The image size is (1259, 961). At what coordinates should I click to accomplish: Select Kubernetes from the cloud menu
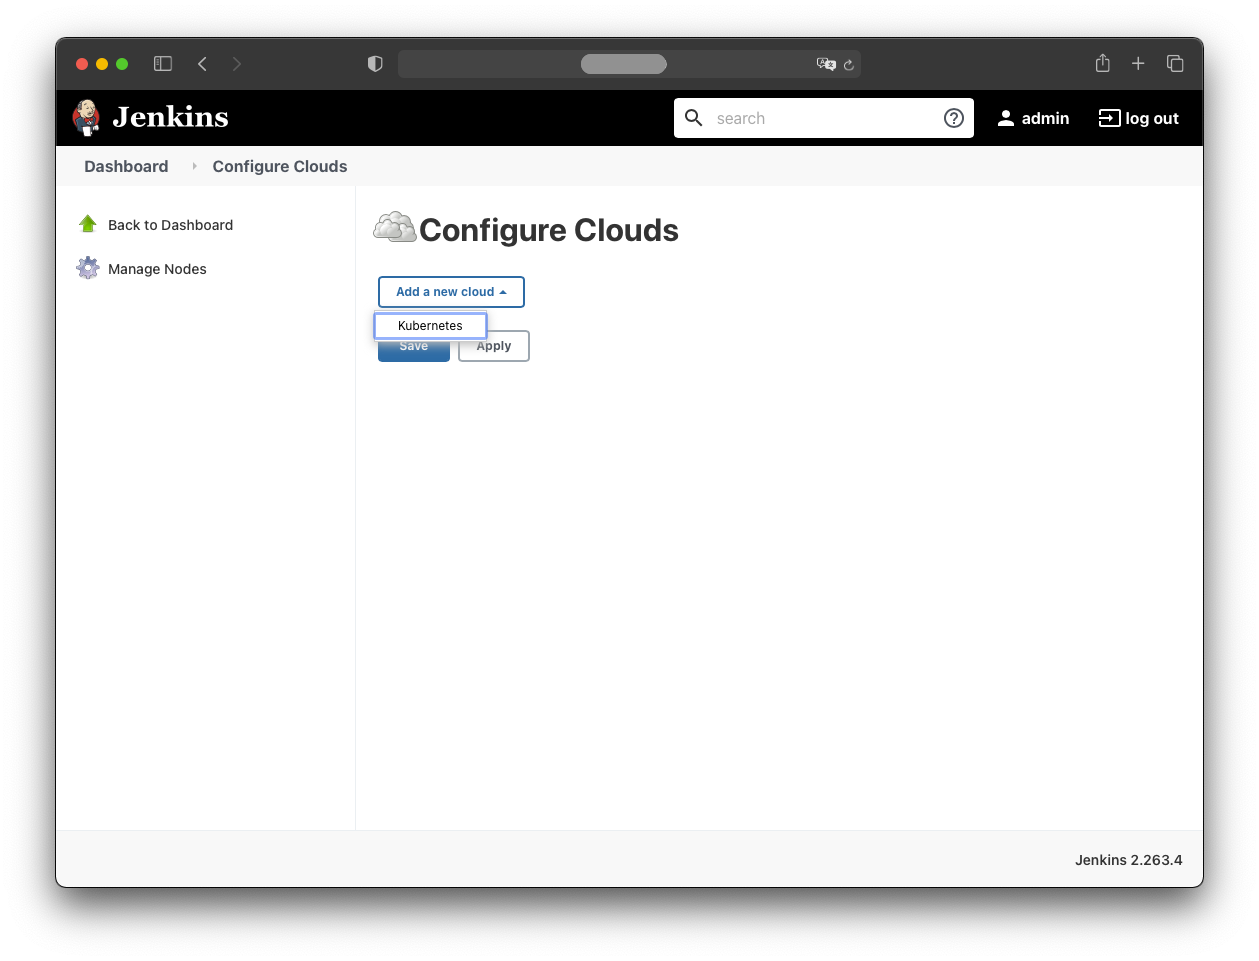[430, 326]
